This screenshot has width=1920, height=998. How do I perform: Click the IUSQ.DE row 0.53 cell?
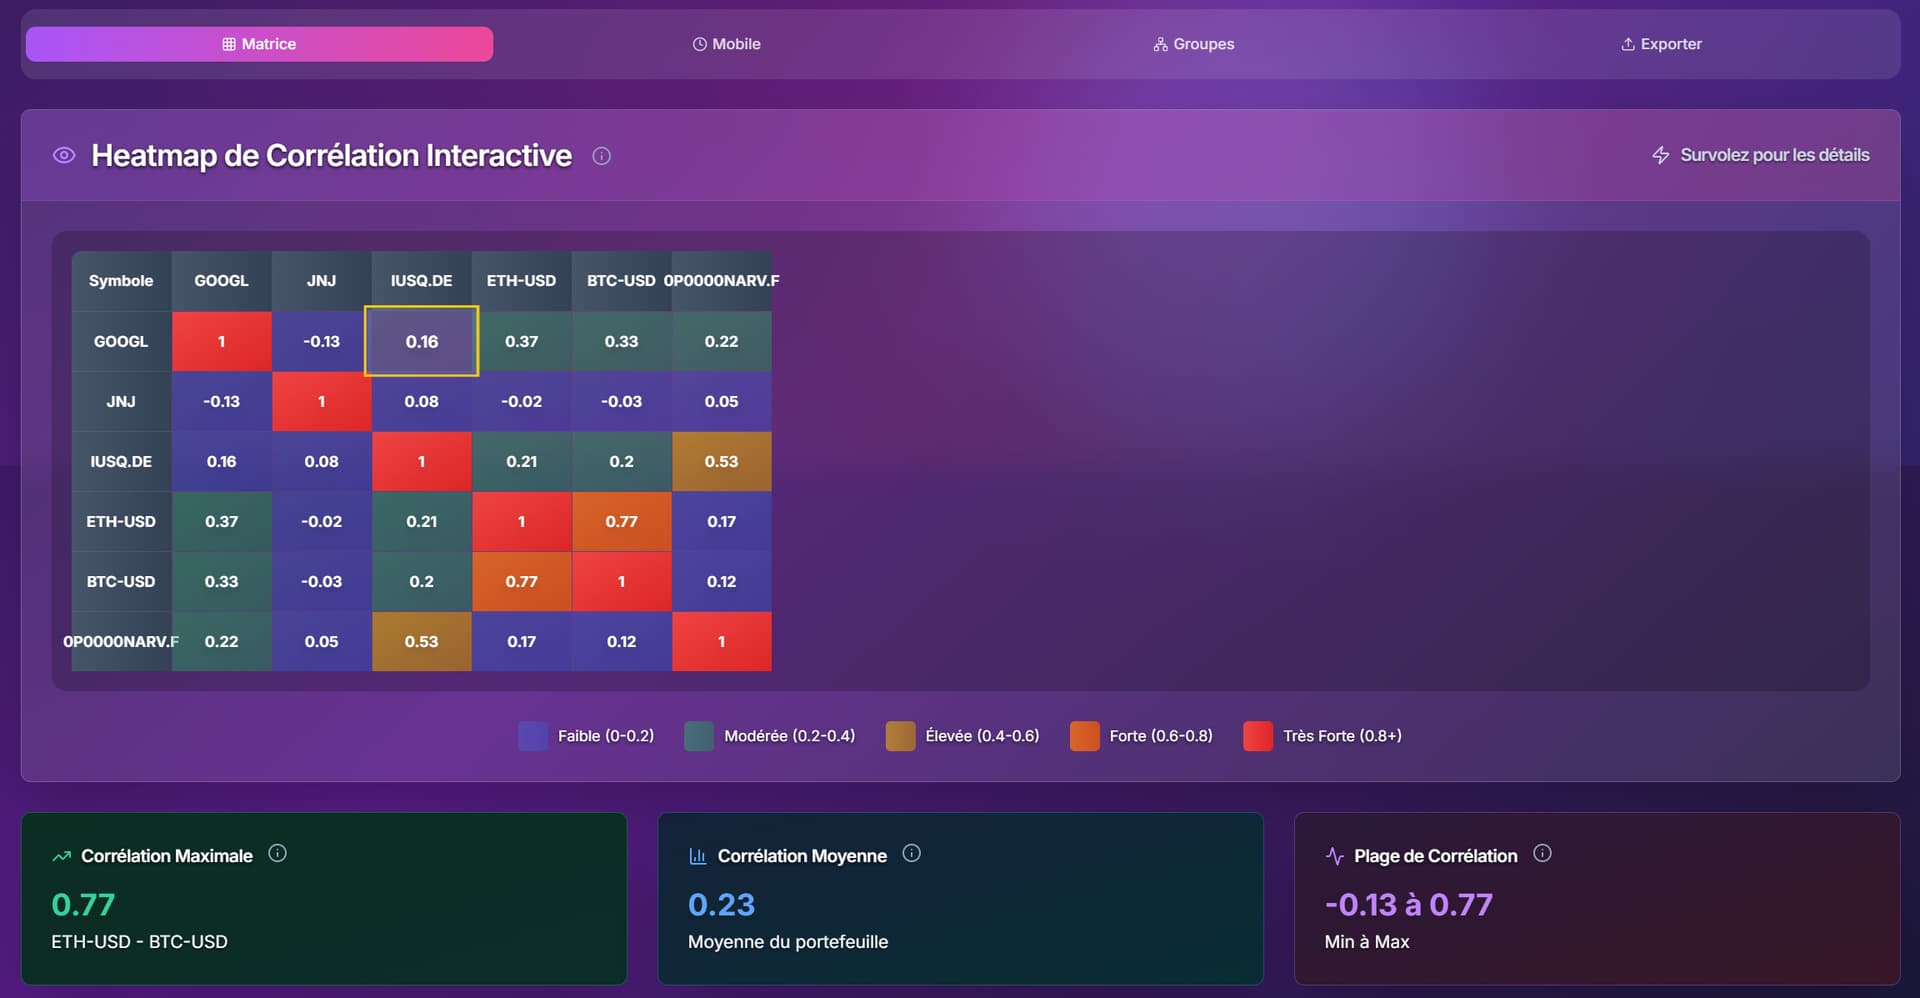click(721, 461)
